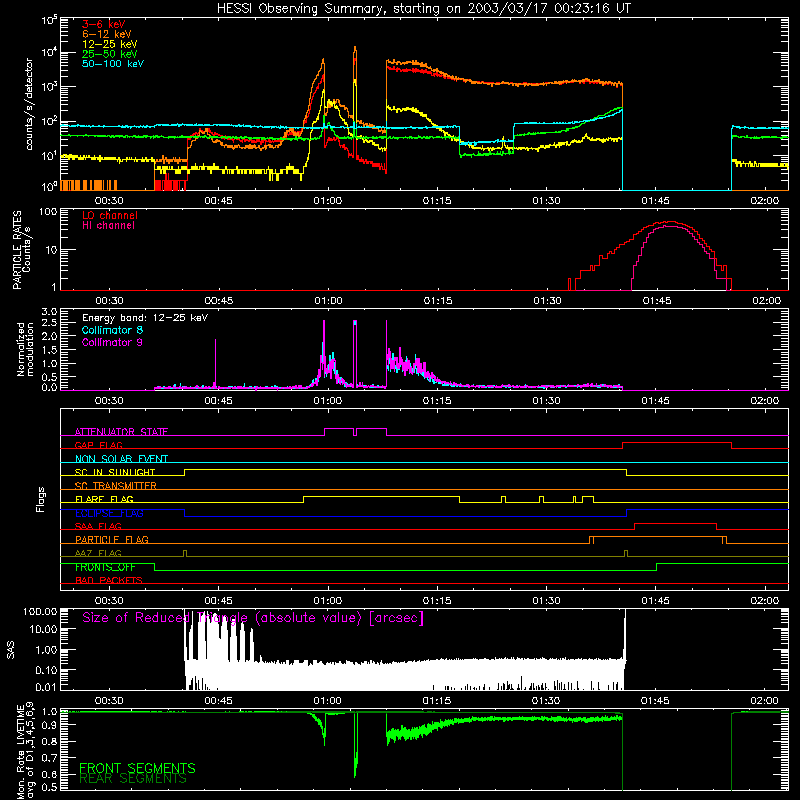
Task: Click the "2.5" tick on modulation axis
Action: coord(49,323)
